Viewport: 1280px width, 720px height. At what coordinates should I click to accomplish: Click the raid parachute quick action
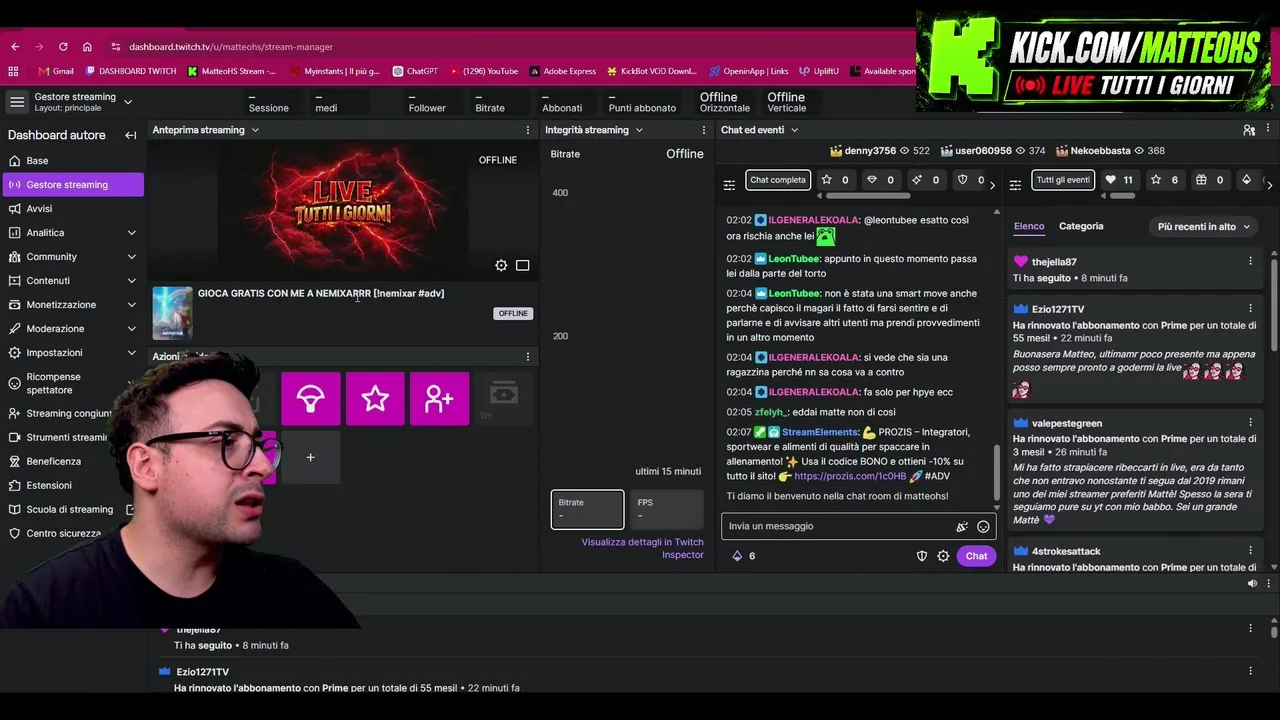[311, 398]
